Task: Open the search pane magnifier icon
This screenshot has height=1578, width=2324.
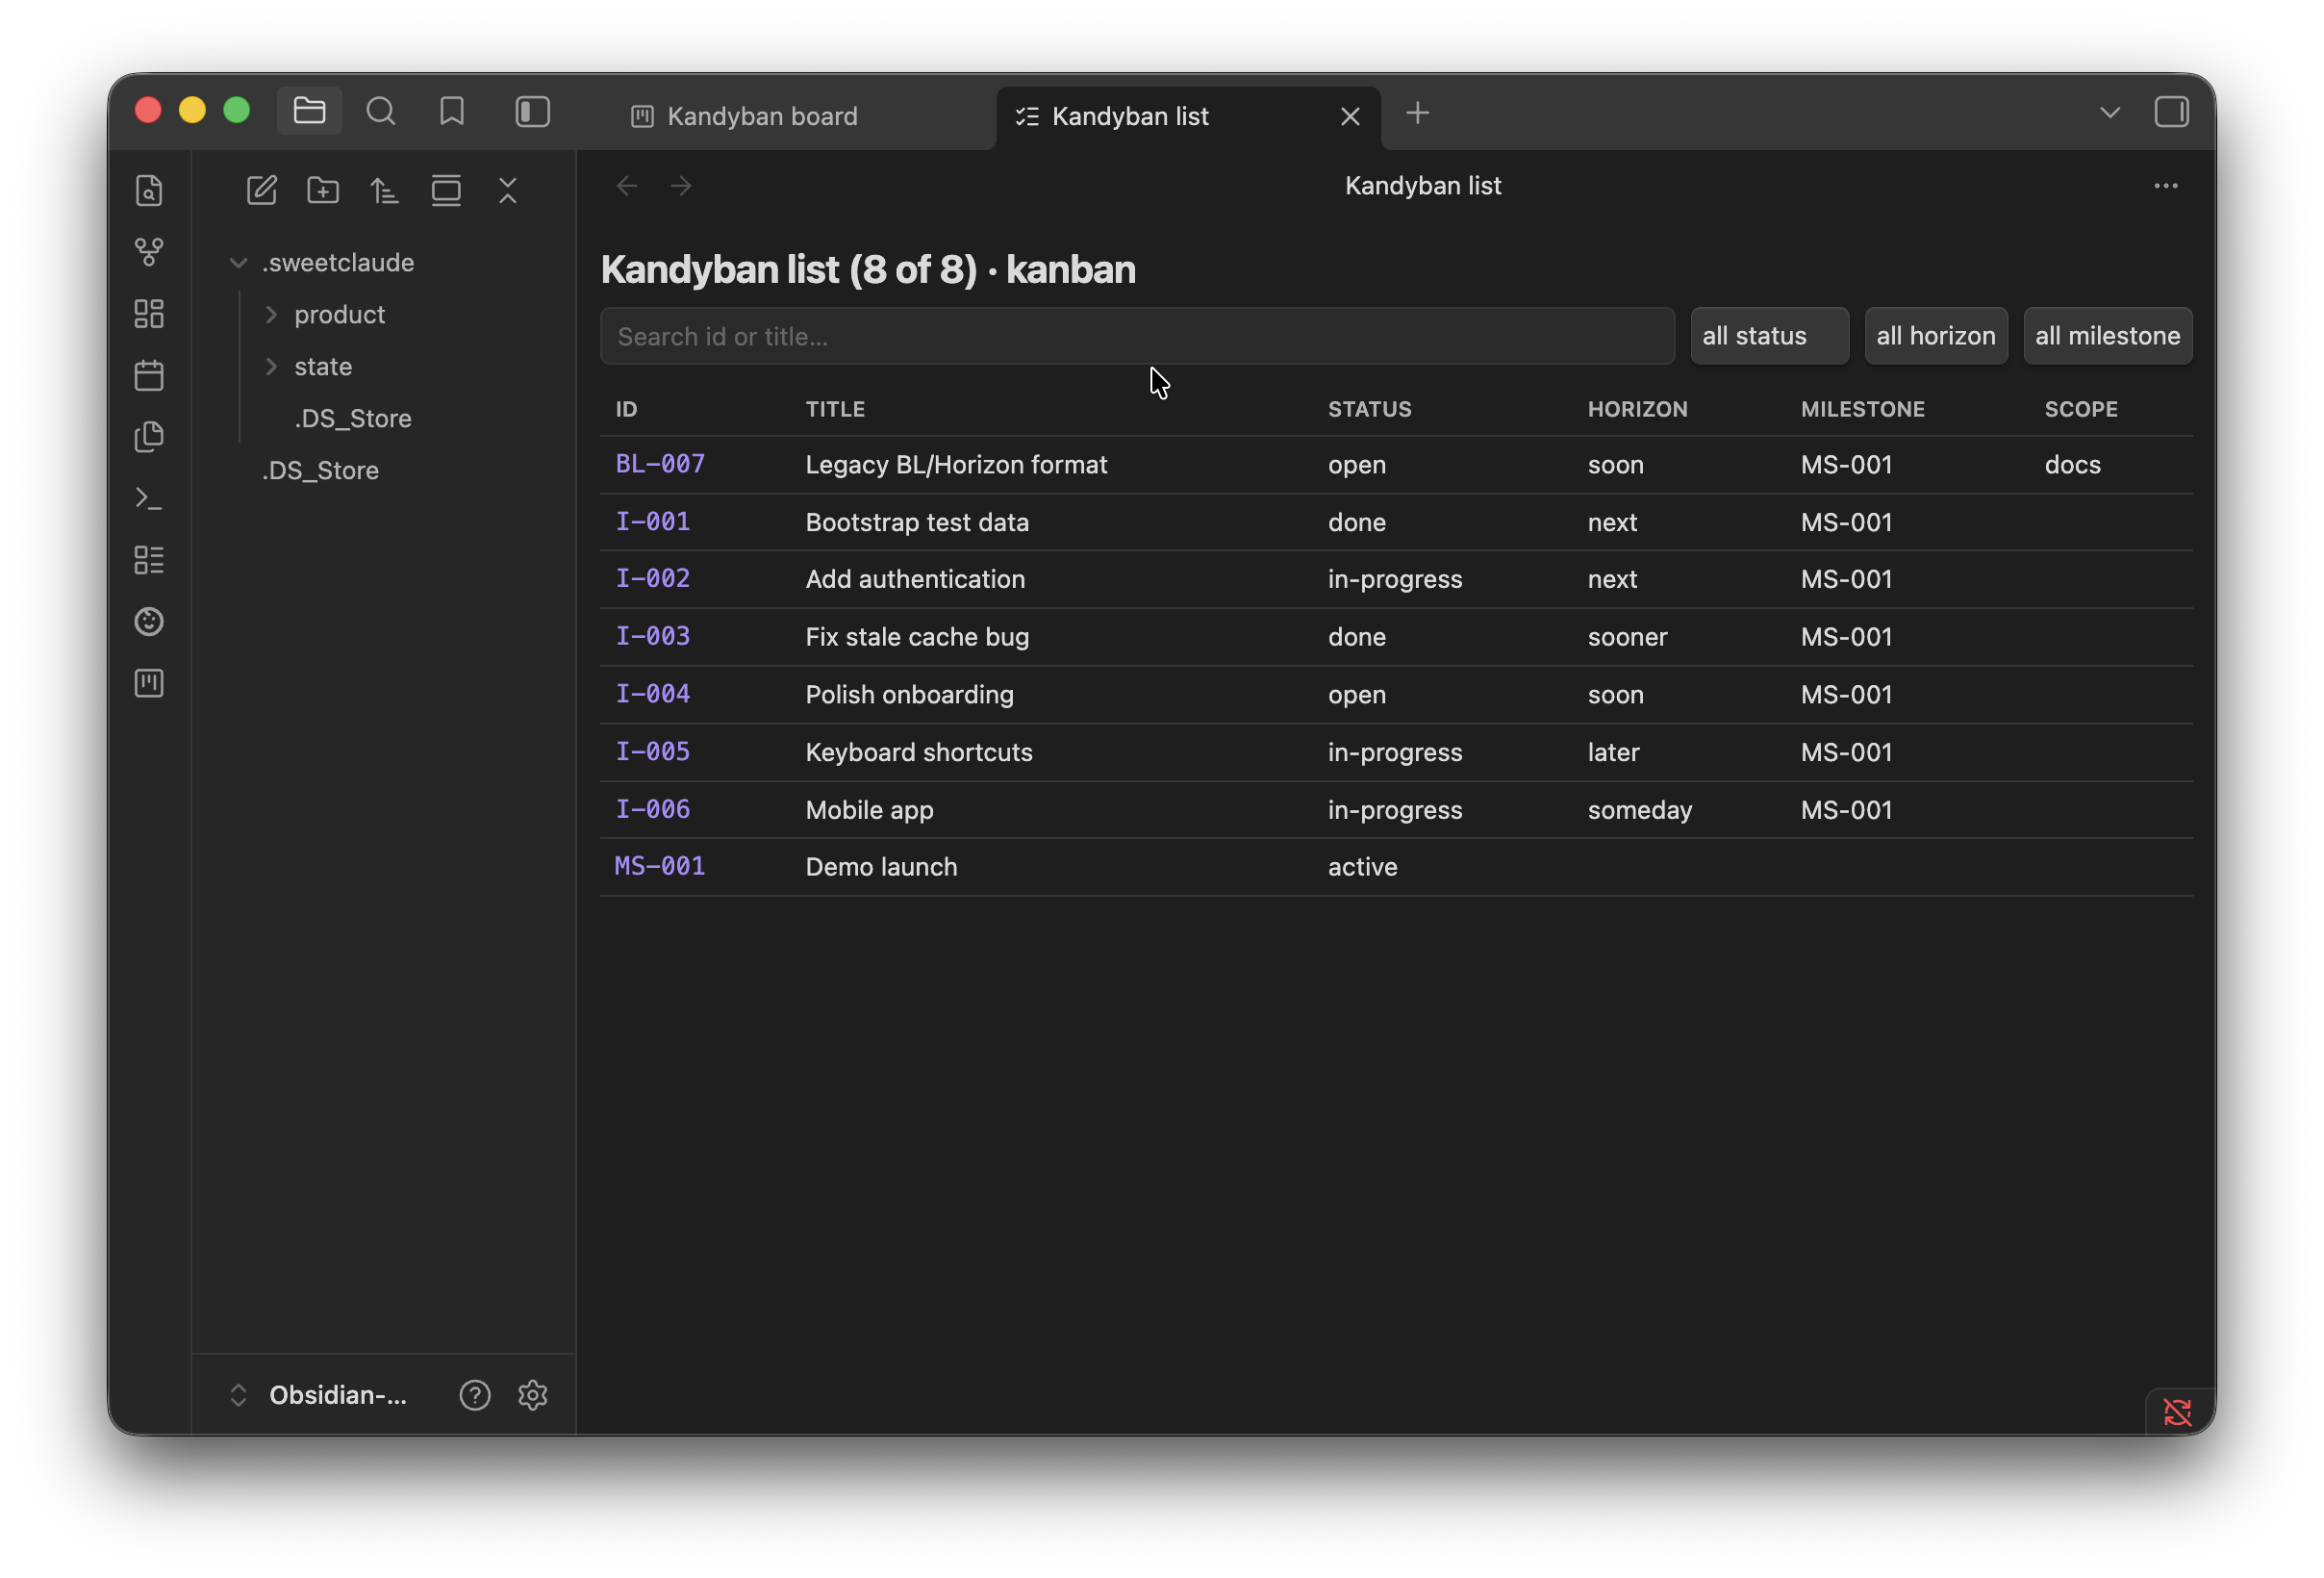Action: (x=380, y=111)
